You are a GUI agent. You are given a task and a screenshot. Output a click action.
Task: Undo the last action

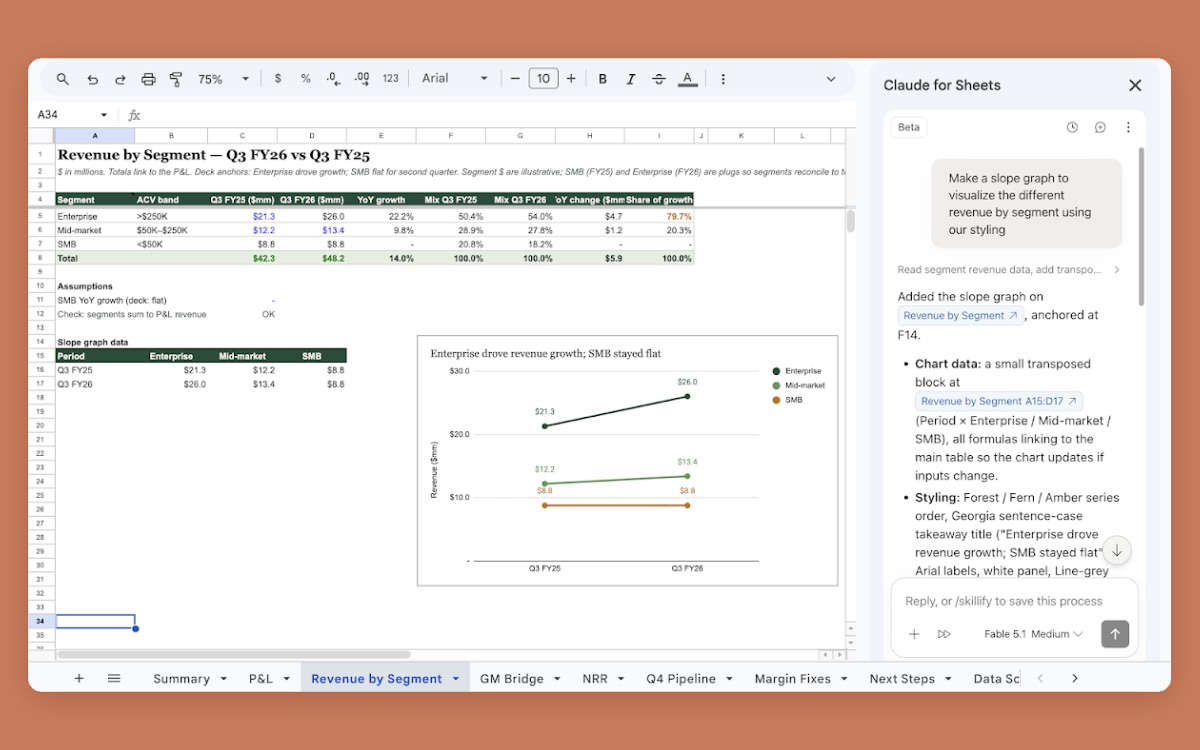tap(92, 79)
